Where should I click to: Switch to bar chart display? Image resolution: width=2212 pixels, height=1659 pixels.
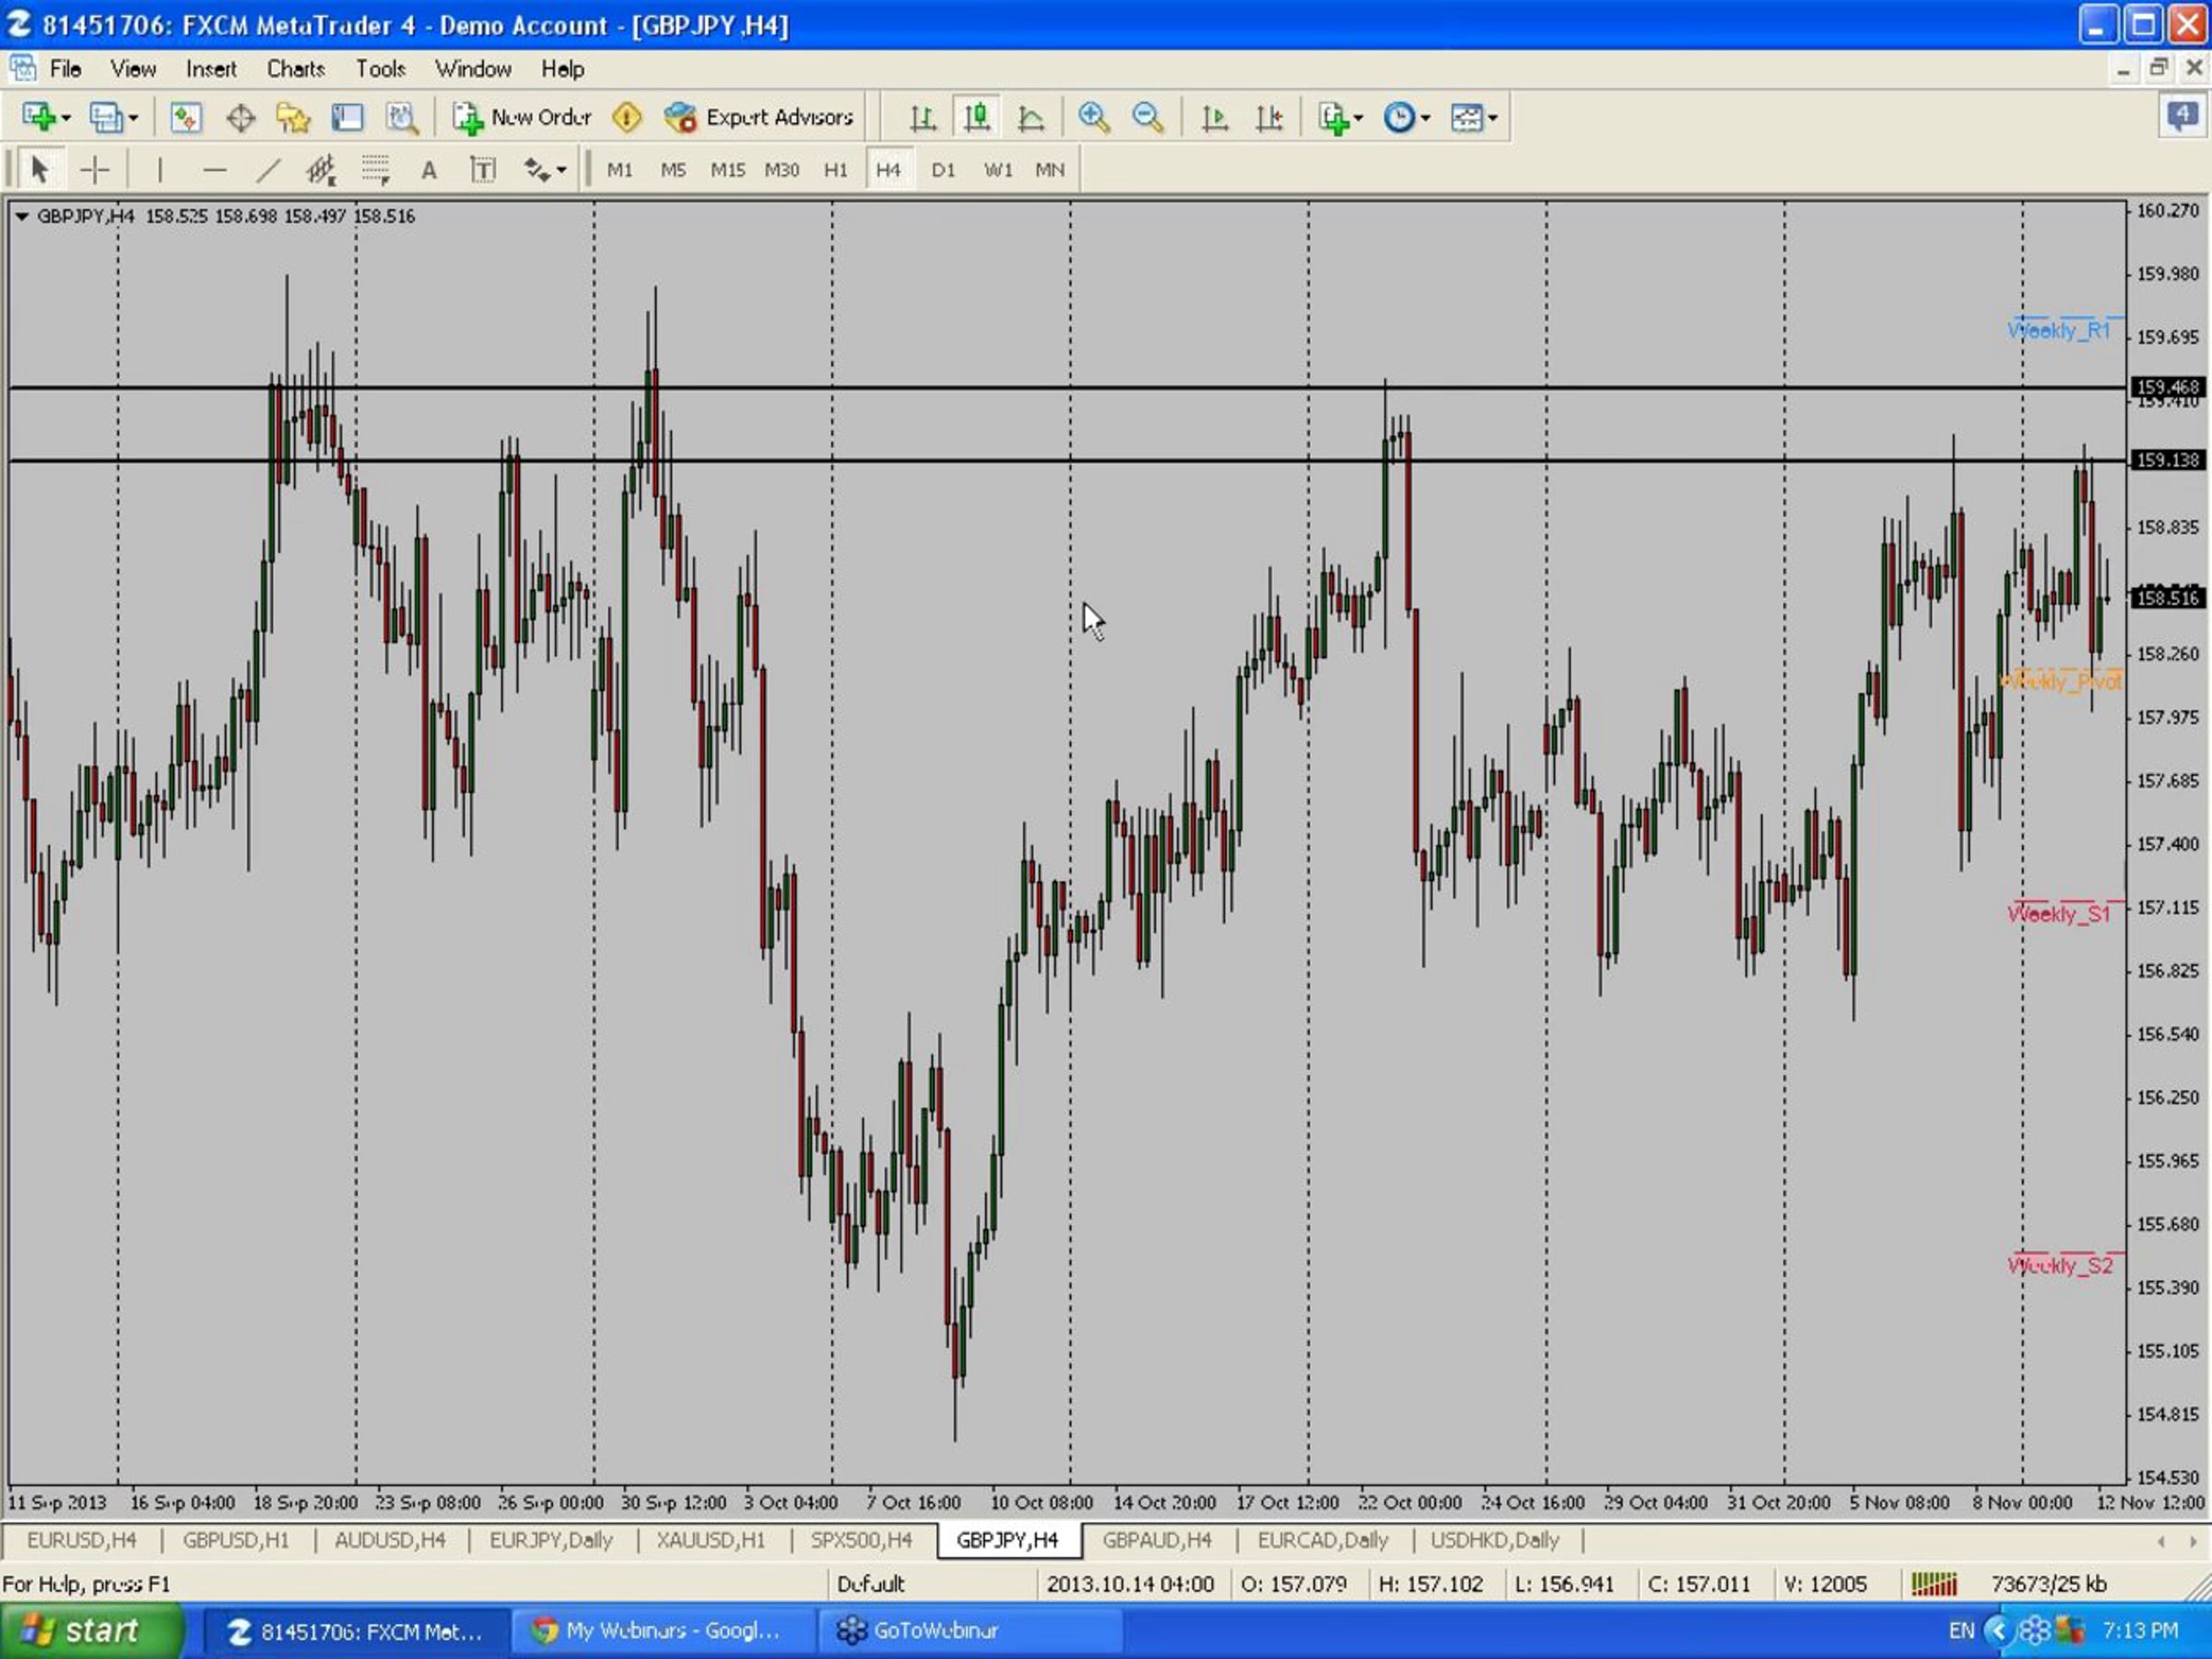click(922, 118)
